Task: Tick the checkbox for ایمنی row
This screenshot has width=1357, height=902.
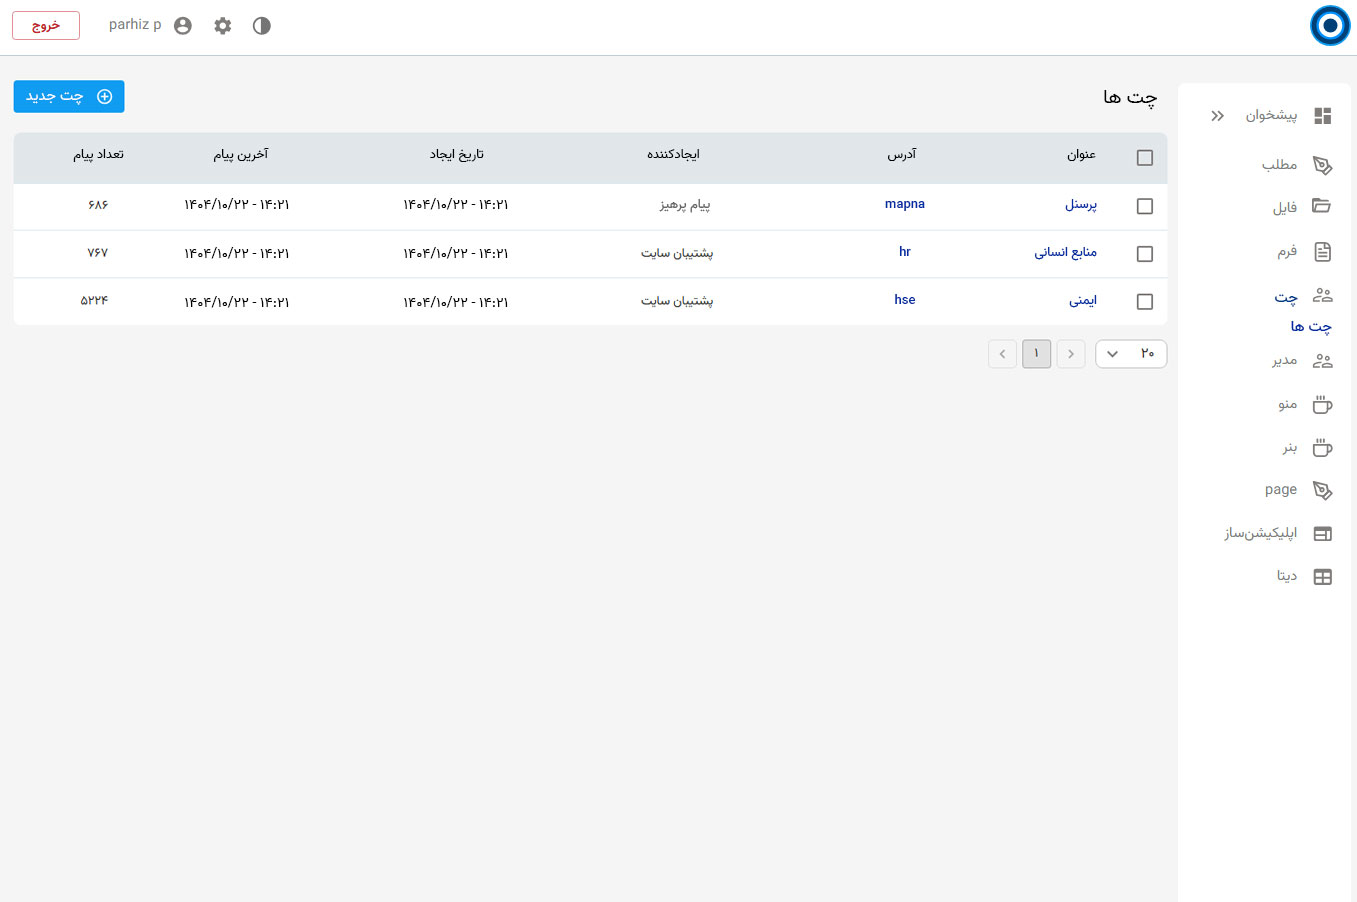Action: (x=1145, y=302)
